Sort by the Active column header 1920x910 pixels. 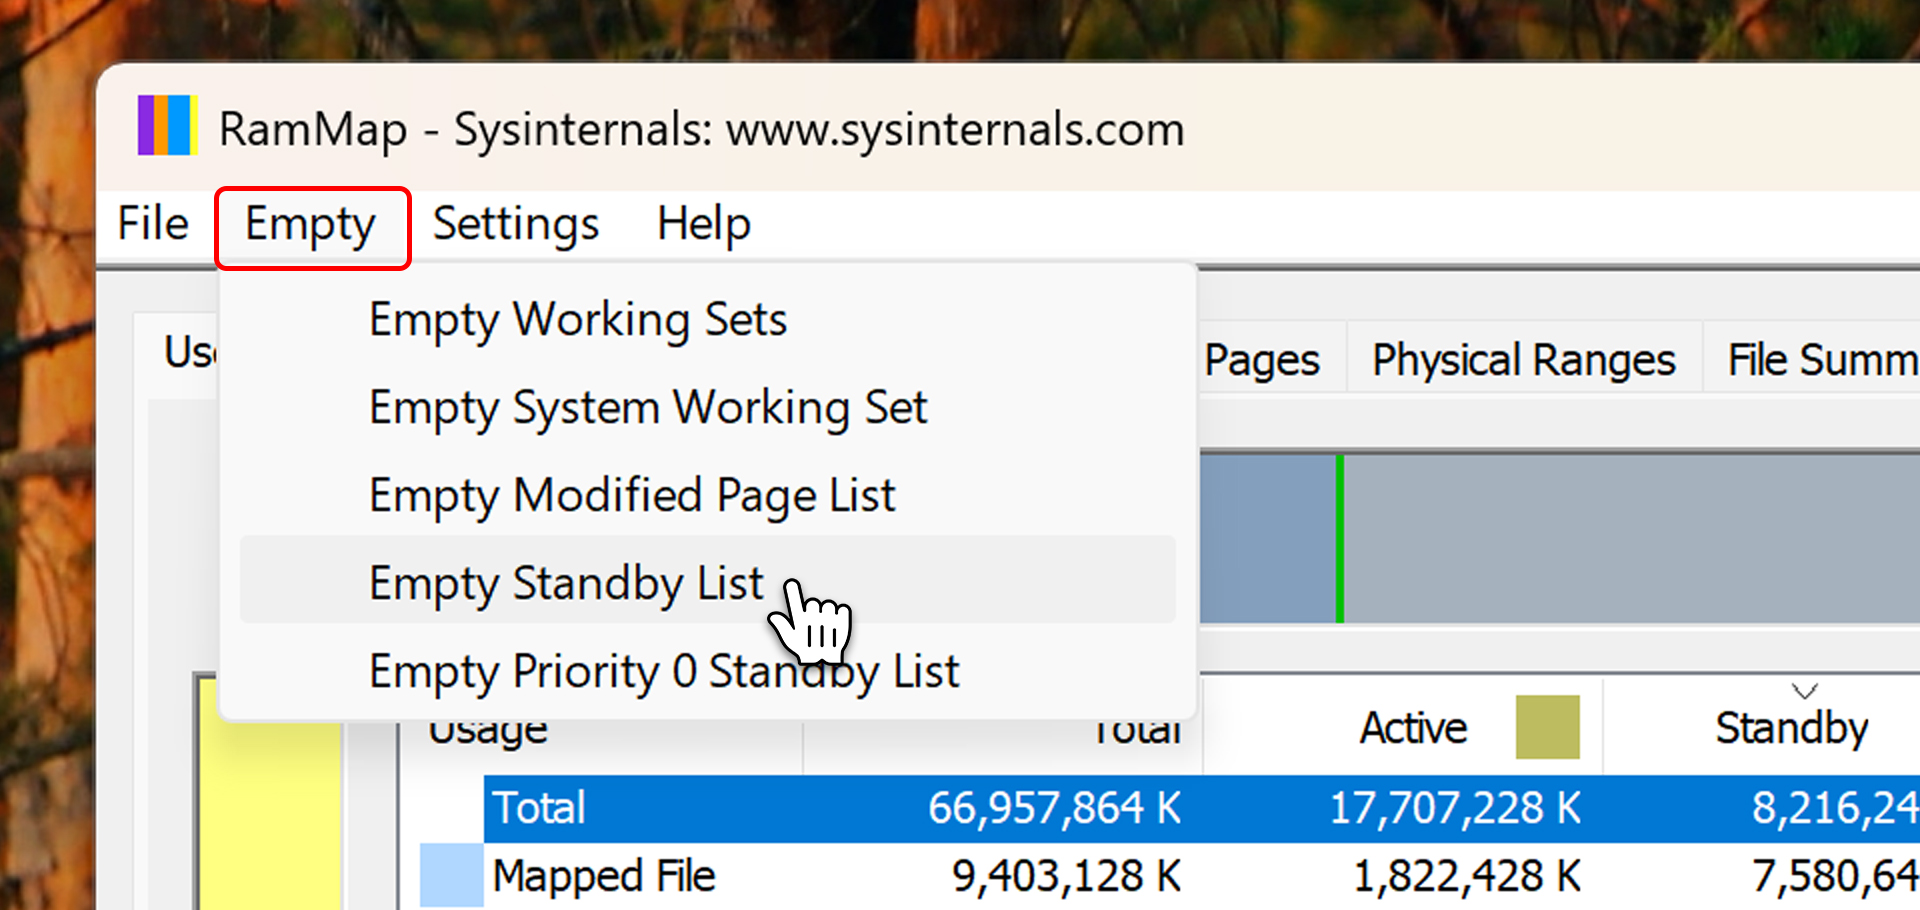point(1413,728)
